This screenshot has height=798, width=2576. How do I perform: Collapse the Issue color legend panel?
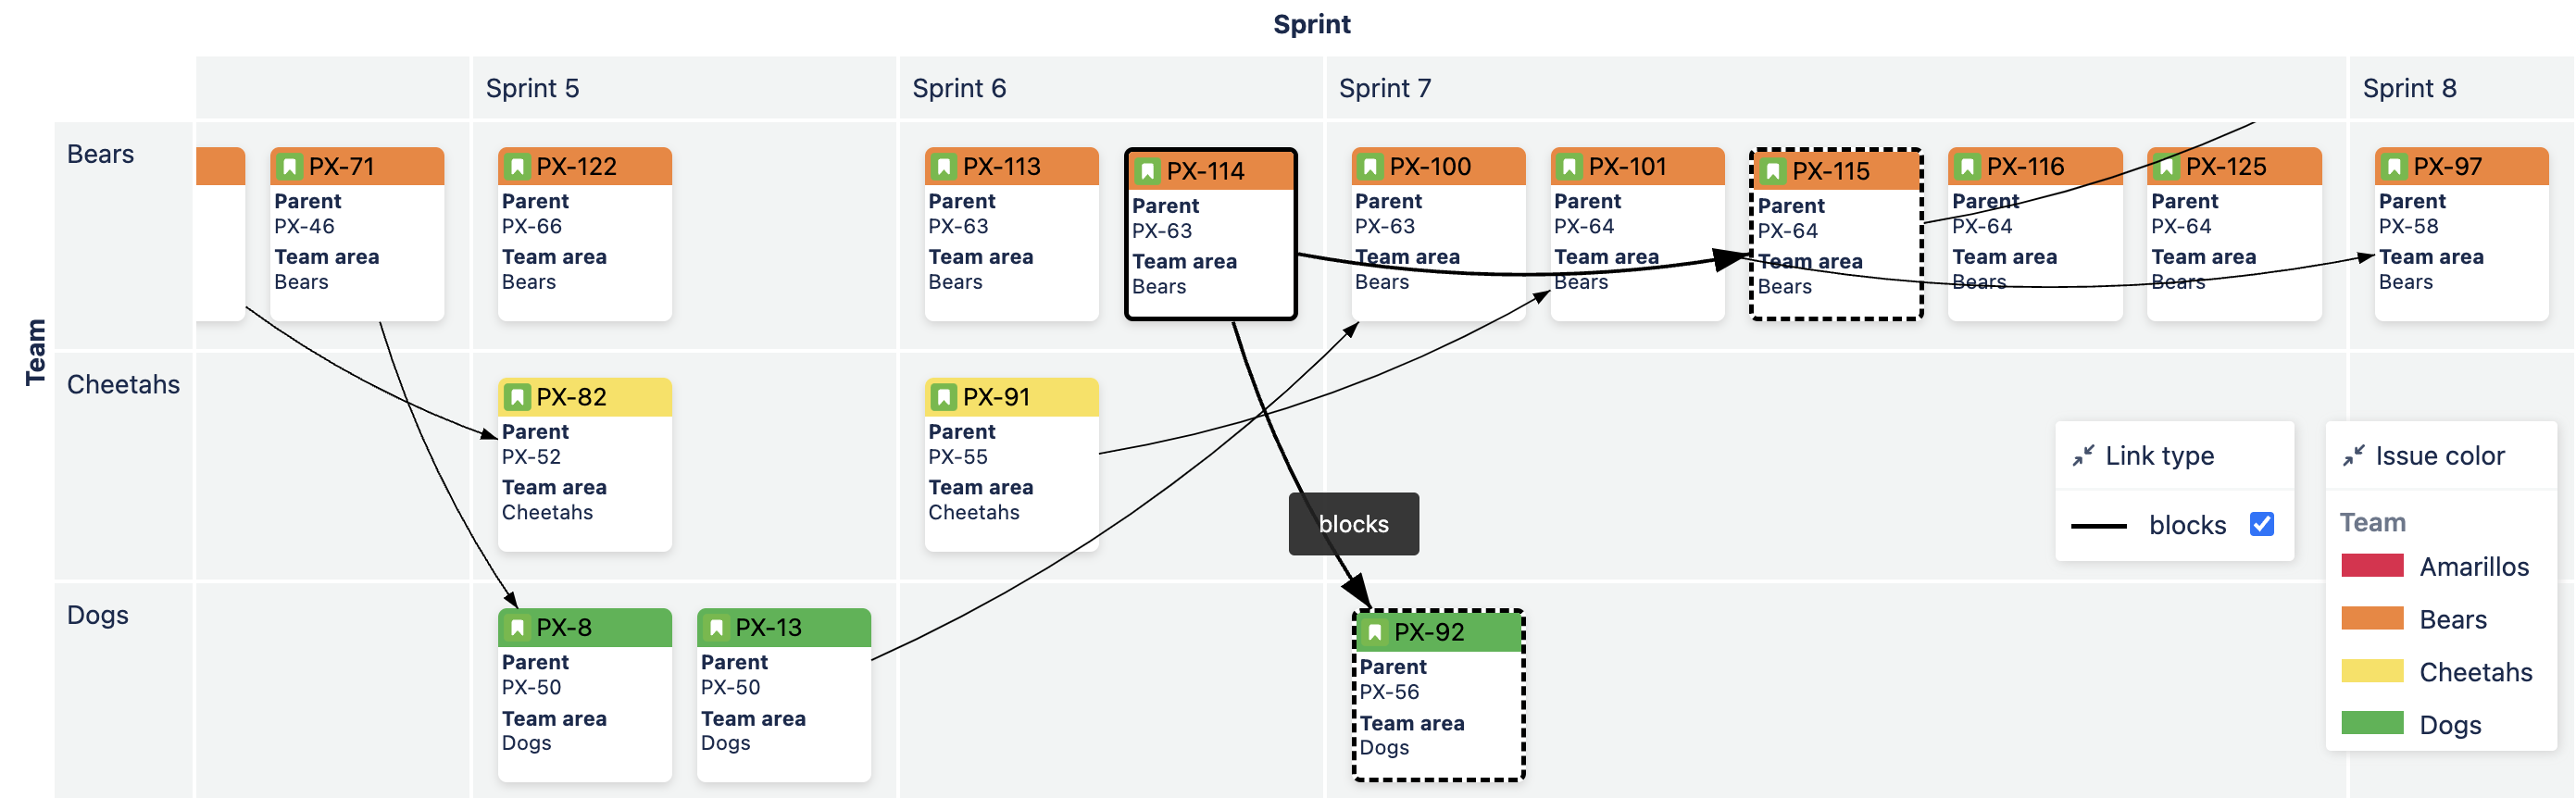click(x=2354, y=456)
